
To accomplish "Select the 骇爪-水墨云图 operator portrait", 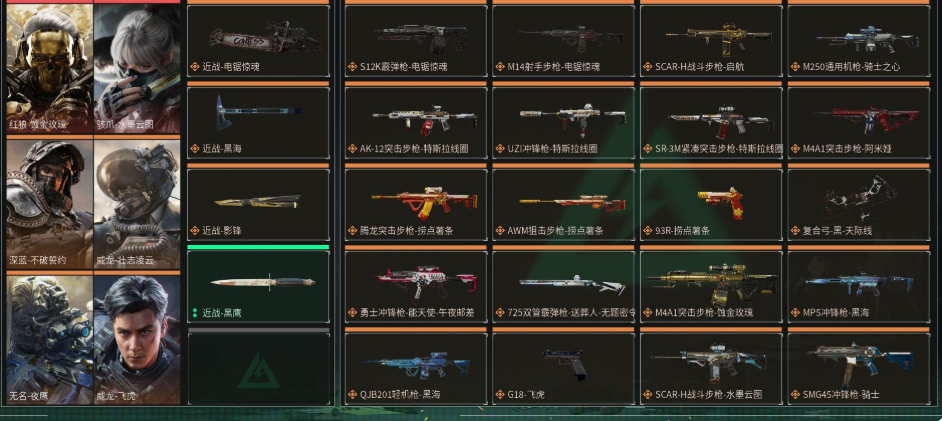I will (x=137, y=68).
